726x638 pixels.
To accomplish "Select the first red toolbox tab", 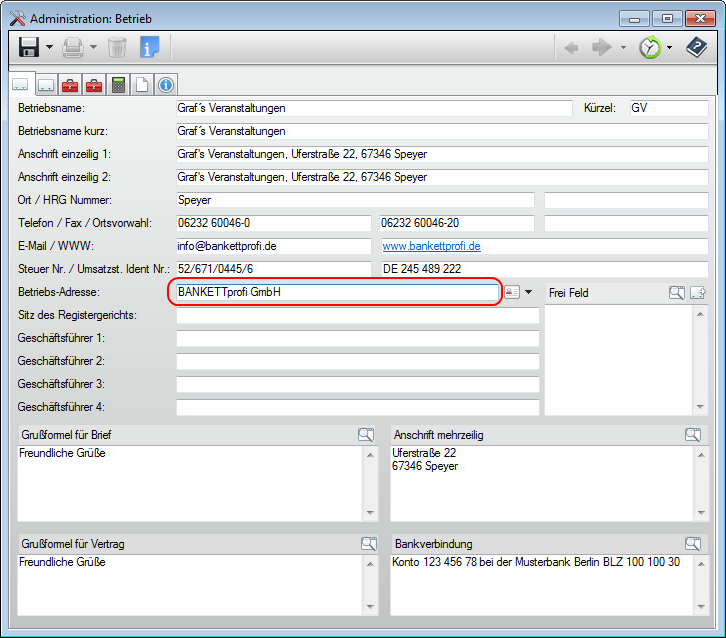I will [x=70, y=85].
